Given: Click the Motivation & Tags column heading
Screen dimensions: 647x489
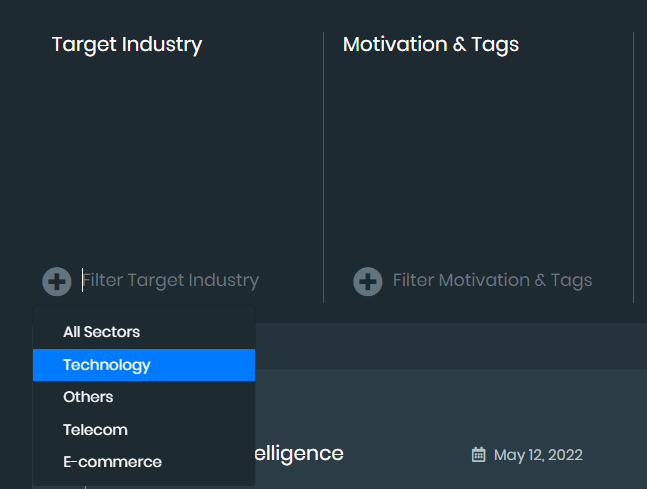Looking at the screenshot, I should pyautogui.click(x=430, y=45).
